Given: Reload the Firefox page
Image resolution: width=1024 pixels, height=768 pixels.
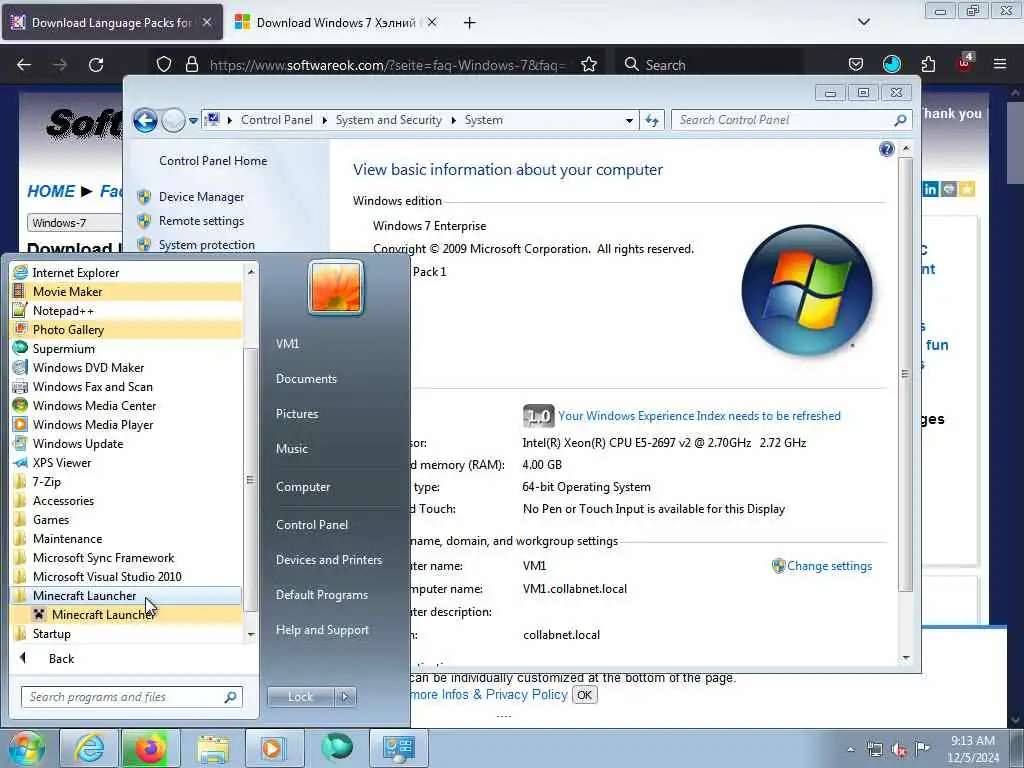Looking at the screenshot, I should [x=96, y=65].
